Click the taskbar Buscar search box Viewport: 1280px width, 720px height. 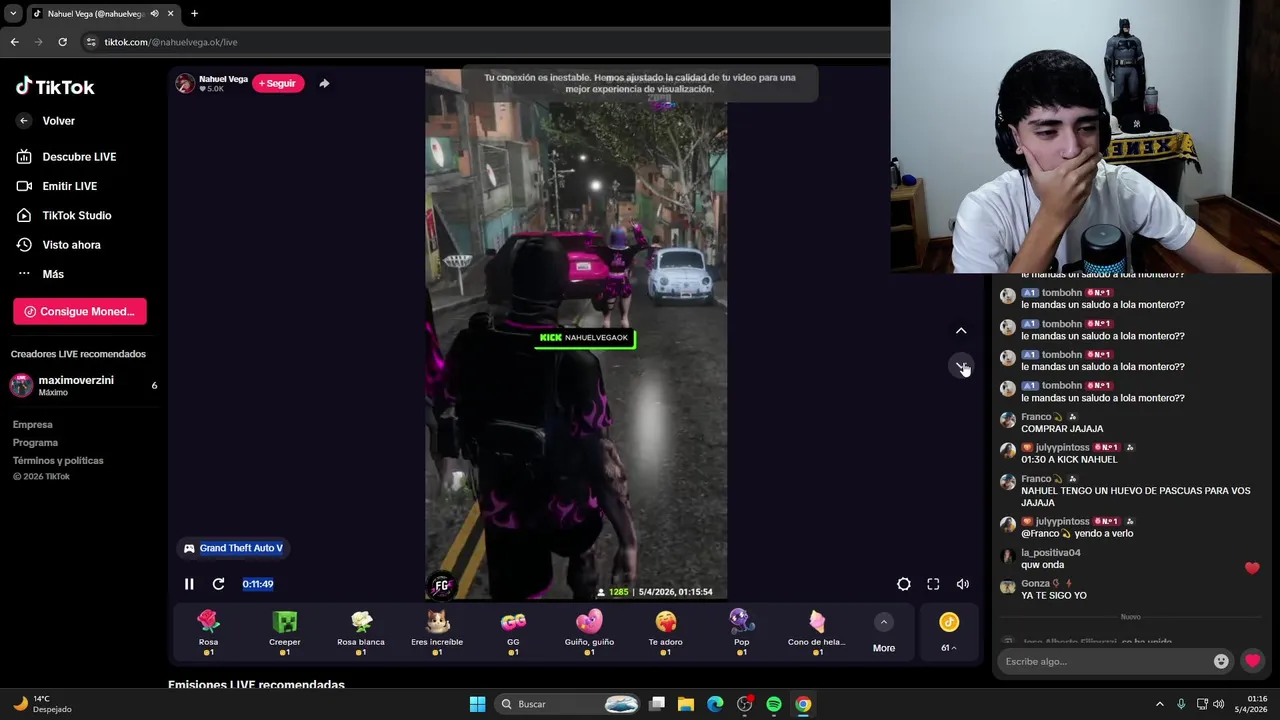(569, 704)
